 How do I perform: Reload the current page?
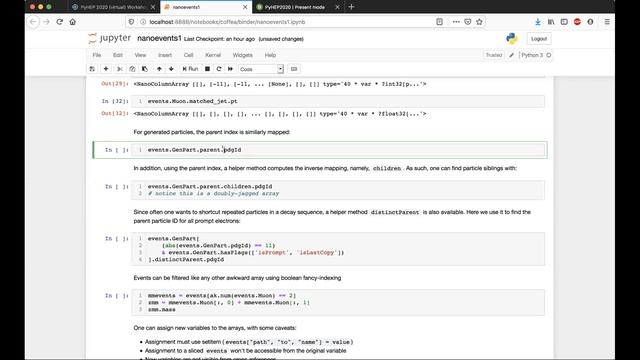pos(60,22)
